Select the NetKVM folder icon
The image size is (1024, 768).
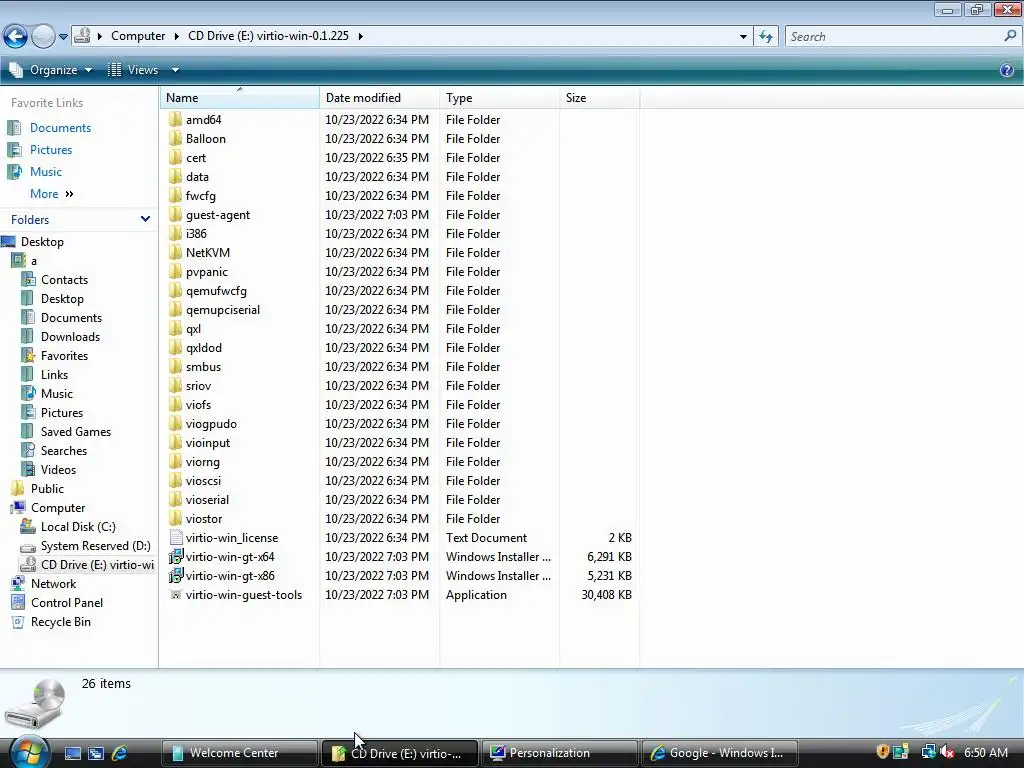(175, 253)
